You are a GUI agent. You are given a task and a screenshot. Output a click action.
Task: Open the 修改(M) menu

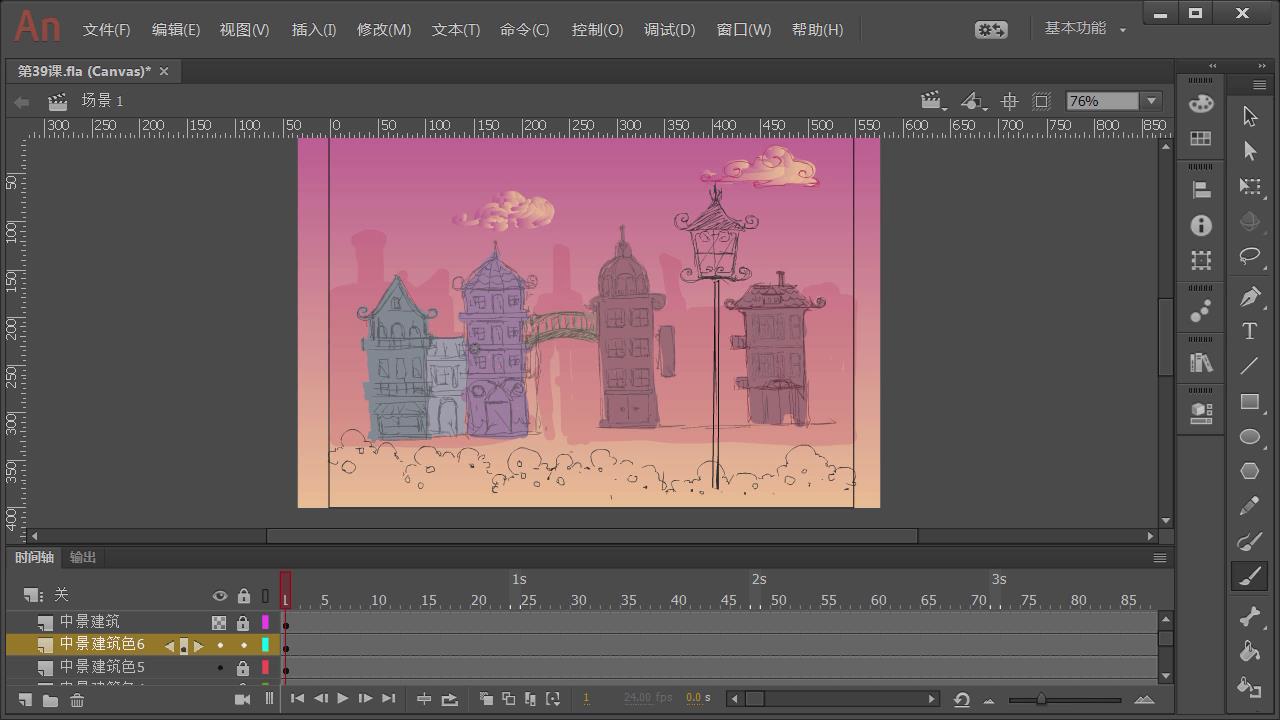(x=384, y=30)
